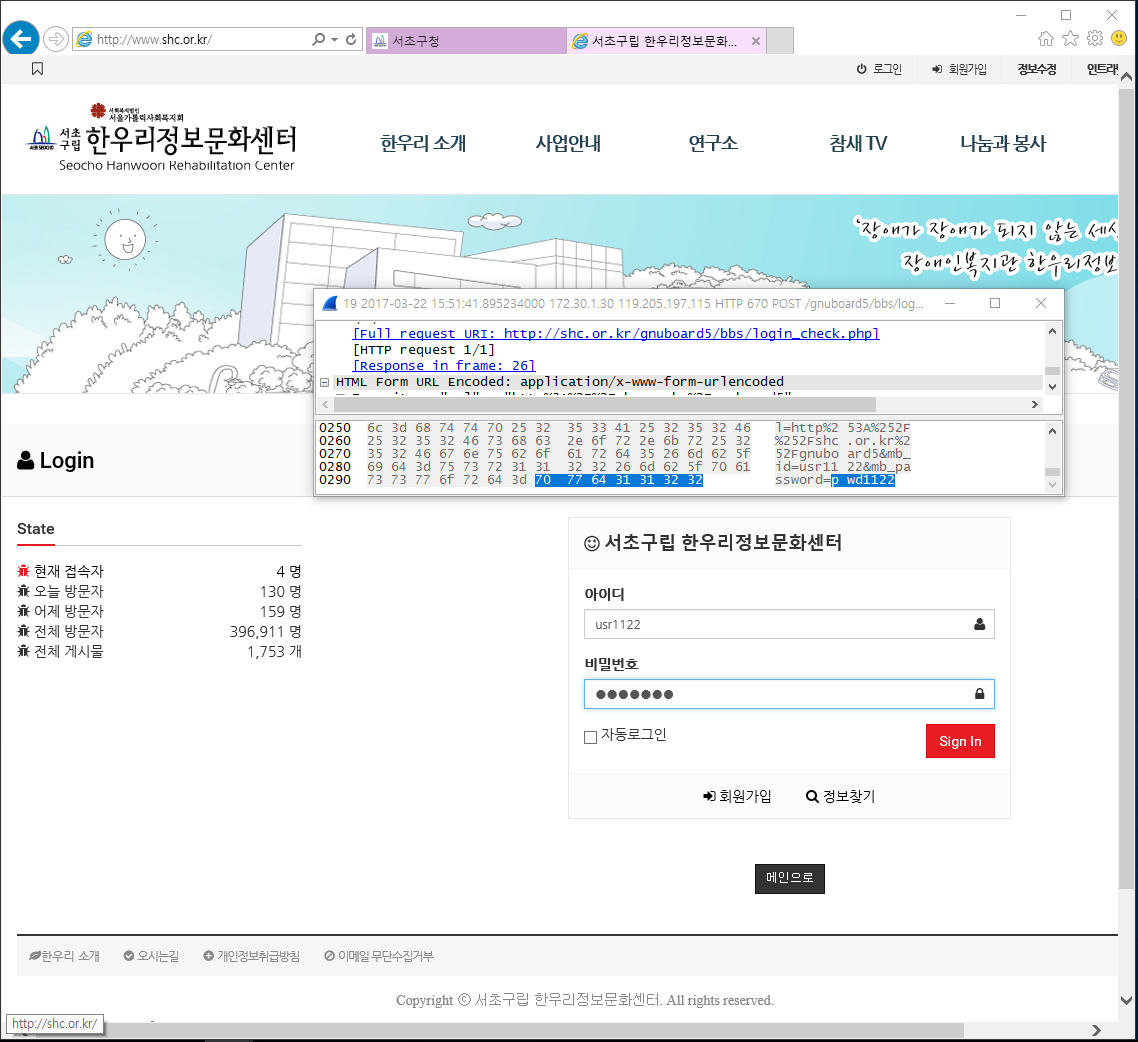The height and width of the screenshot is (1042, 1138).
Task: Click the 정보찾기 link
Action: click(x=840, y=796)
